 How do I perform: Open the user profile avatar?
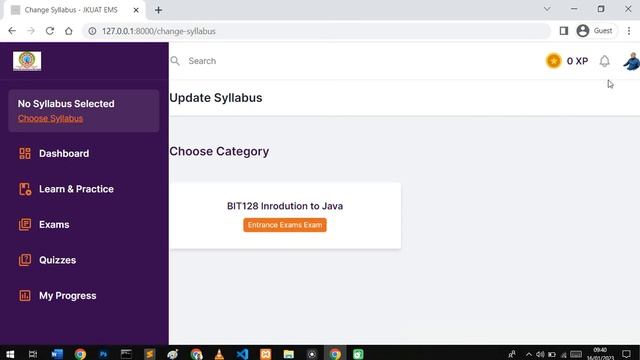click(631, 61)
